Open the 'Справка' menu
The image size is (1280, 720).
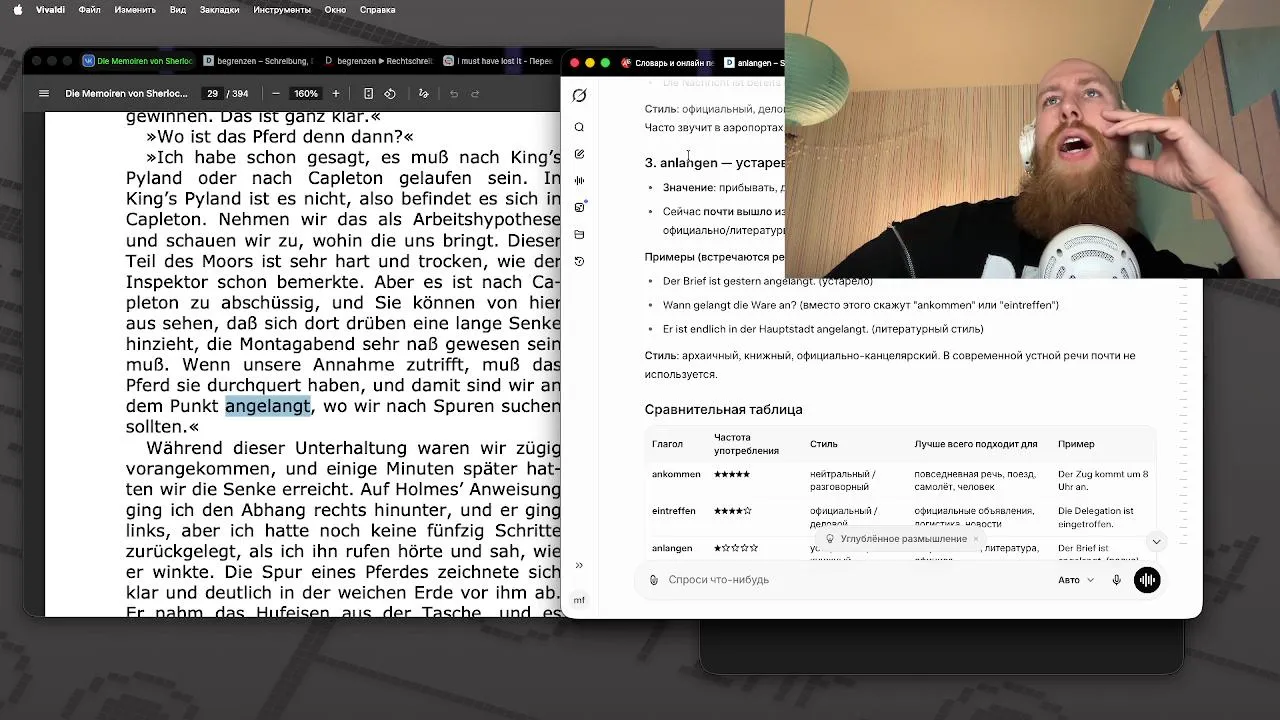(378, 10)
